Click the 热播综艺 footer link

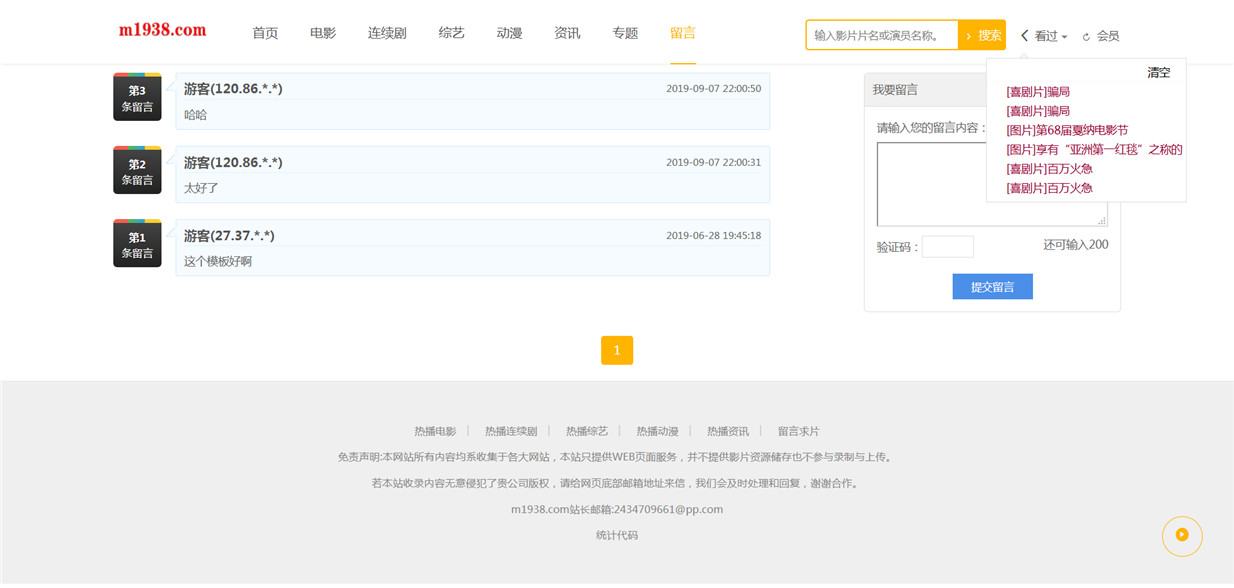pyautogui.click(x=587, y=432)
